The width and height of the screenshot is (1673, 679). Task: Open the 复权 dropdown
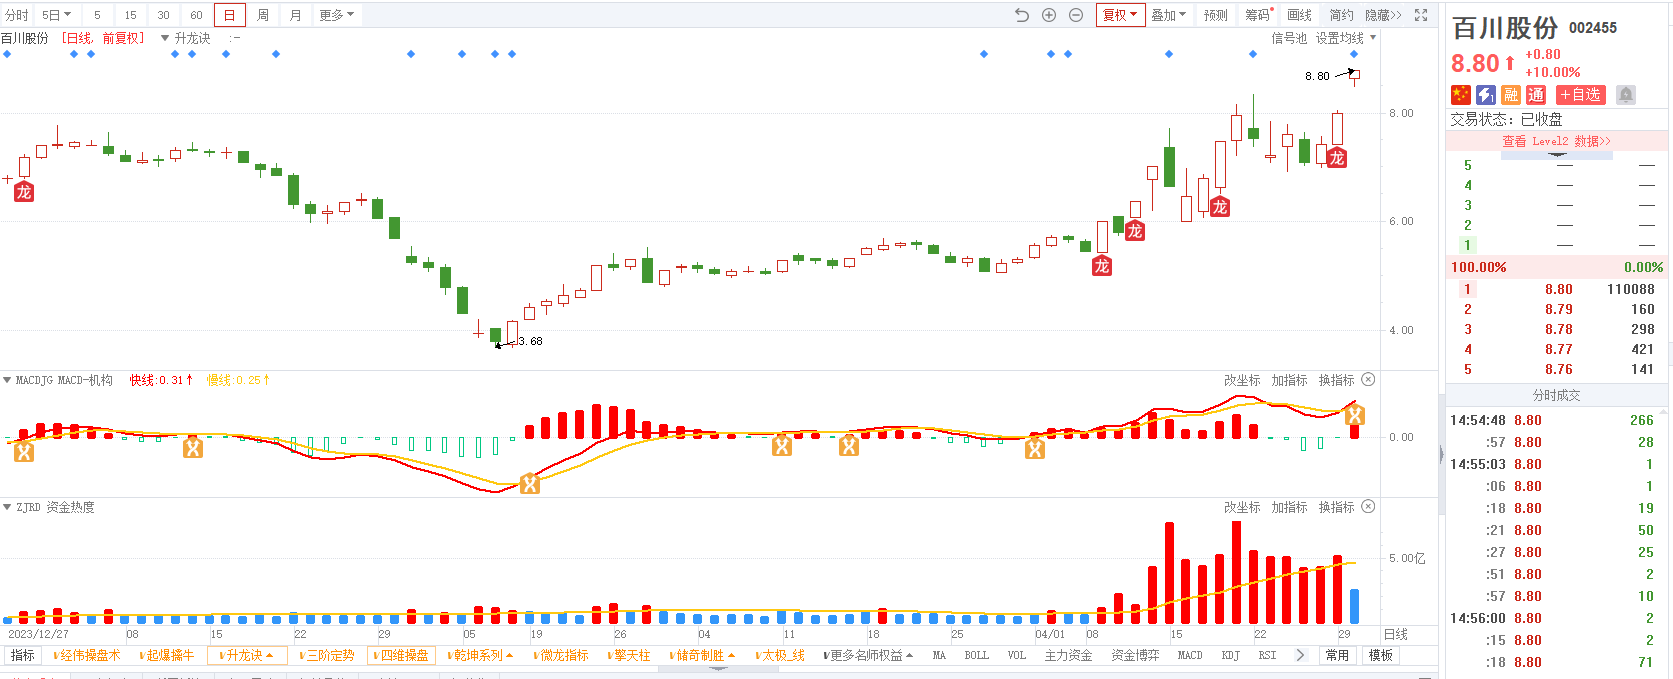1120,15
